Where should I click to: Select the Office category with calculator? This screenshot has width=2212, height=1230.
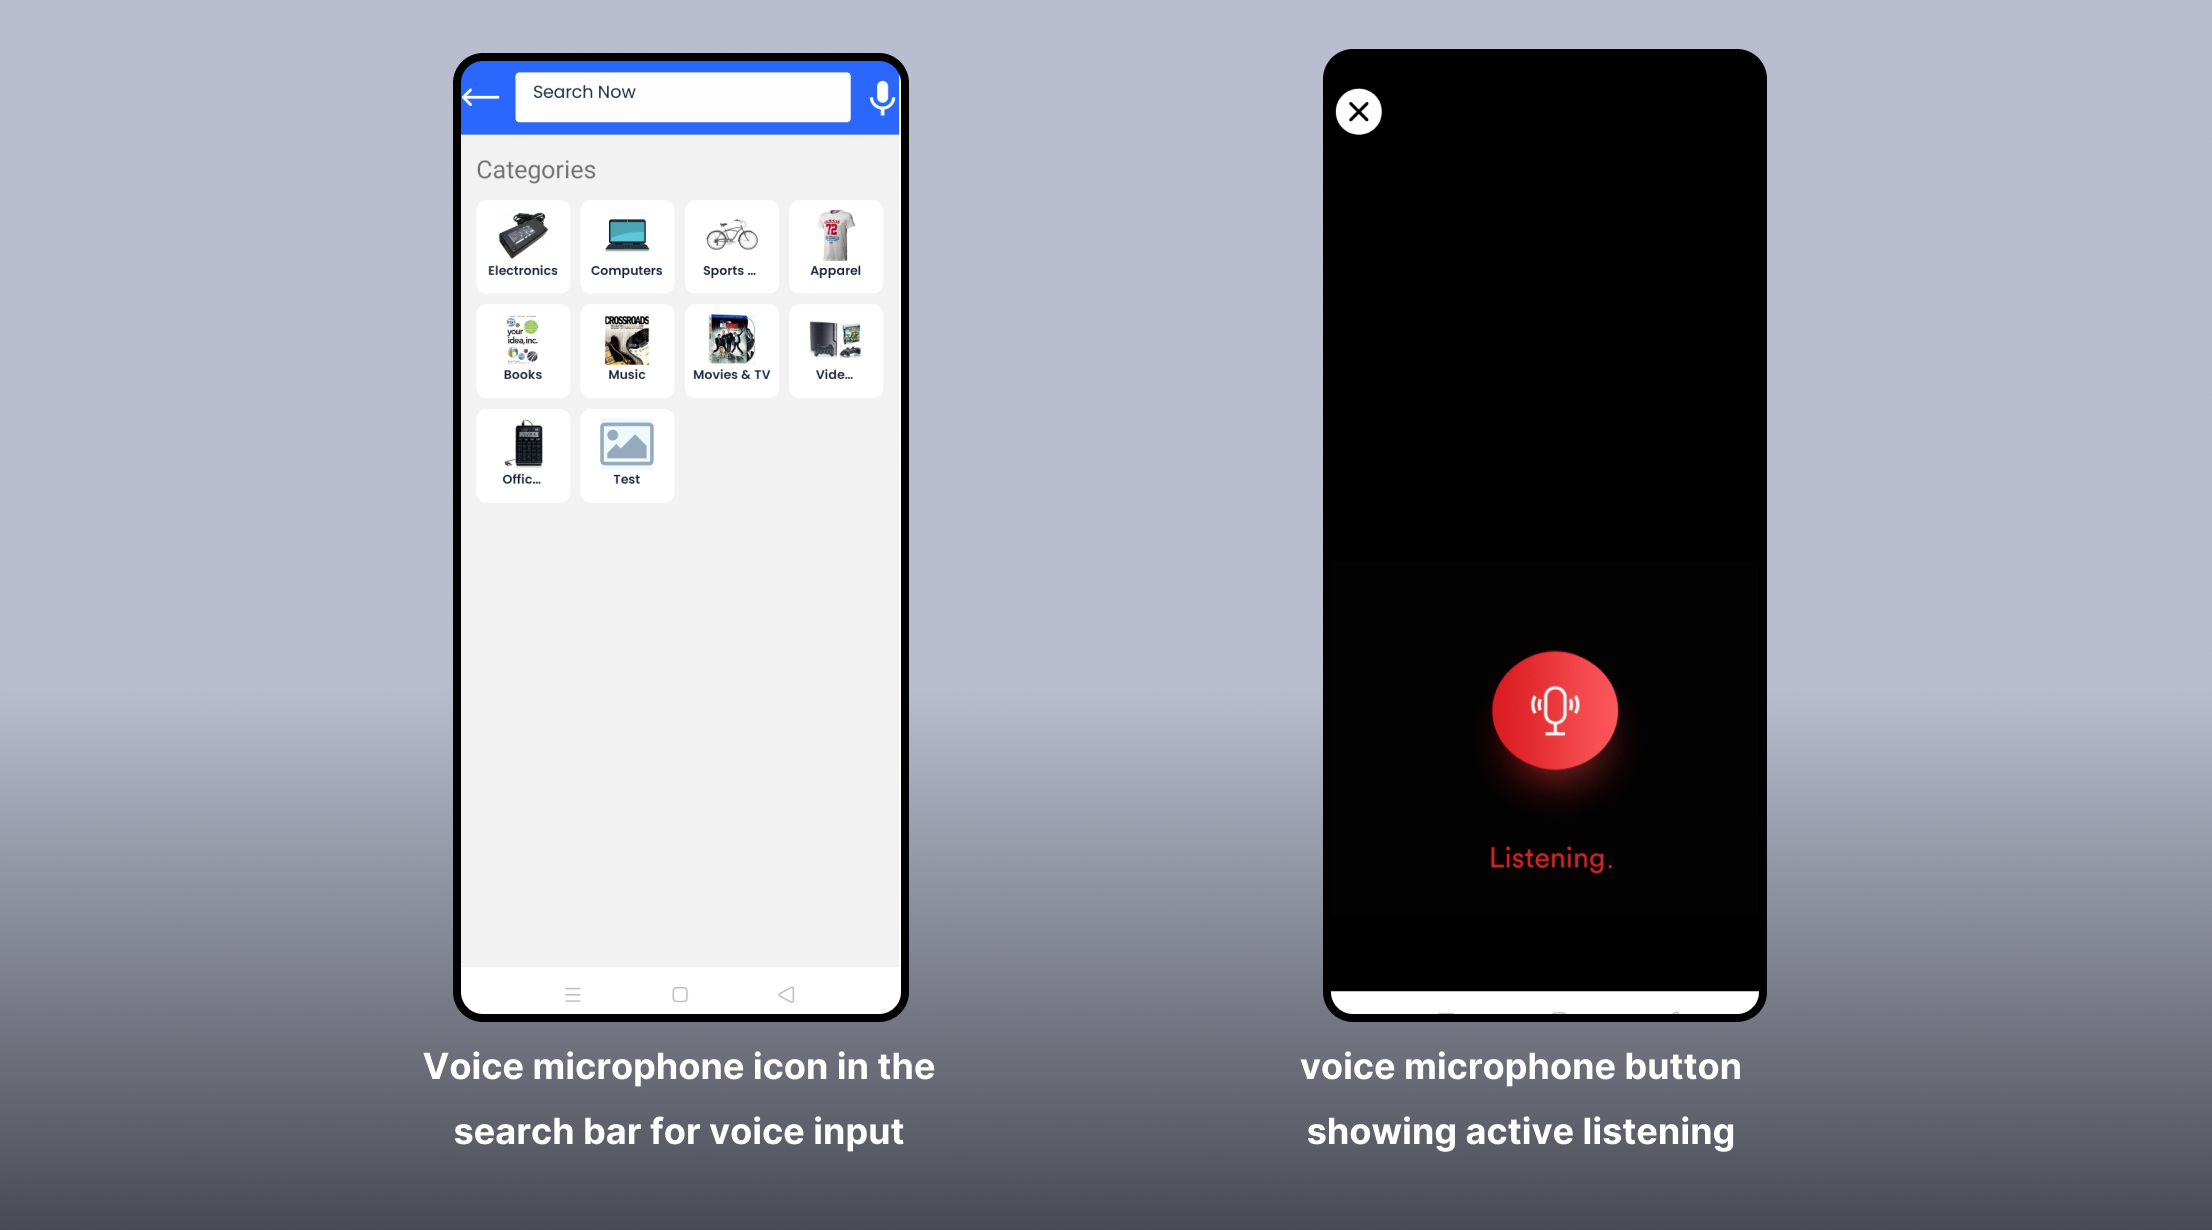click(x=523, y=455)
